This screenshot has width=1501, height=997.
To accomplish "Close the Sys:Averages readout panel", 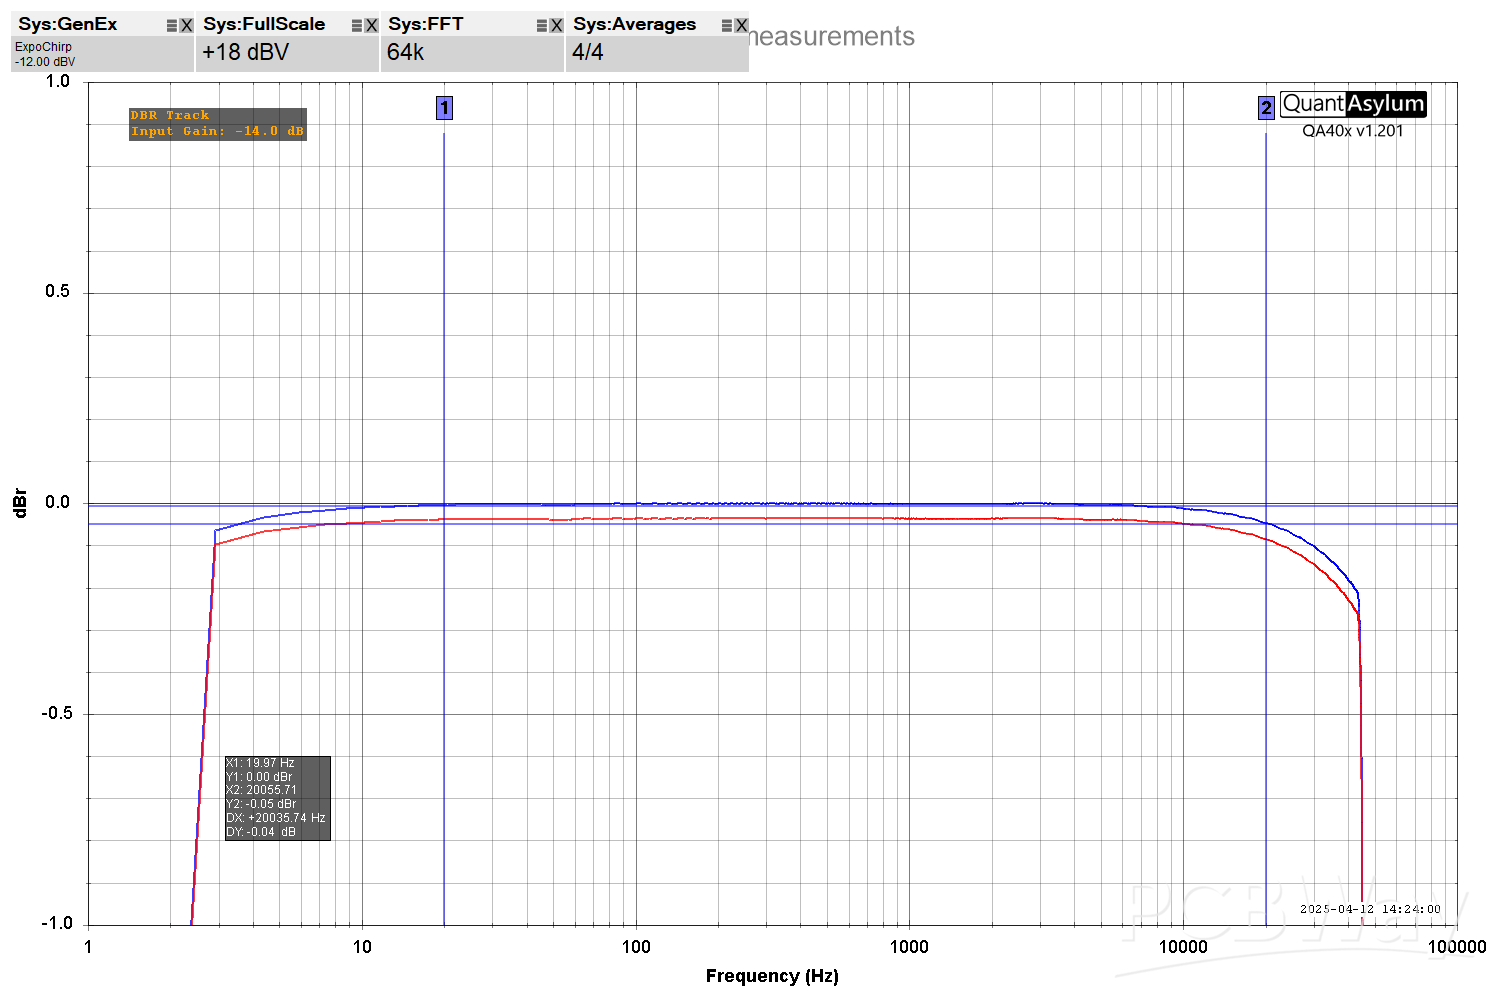I will pos(741,26).
